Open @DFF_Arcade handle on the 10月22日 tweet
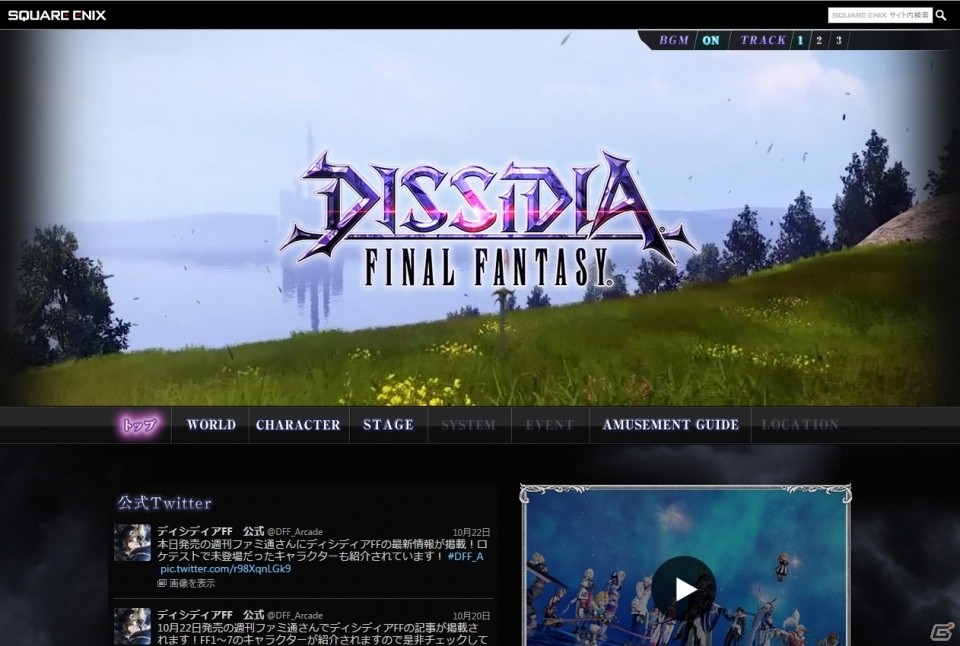Image resolution: width=960 pixels, height=646 pixels. click(294, 532)
